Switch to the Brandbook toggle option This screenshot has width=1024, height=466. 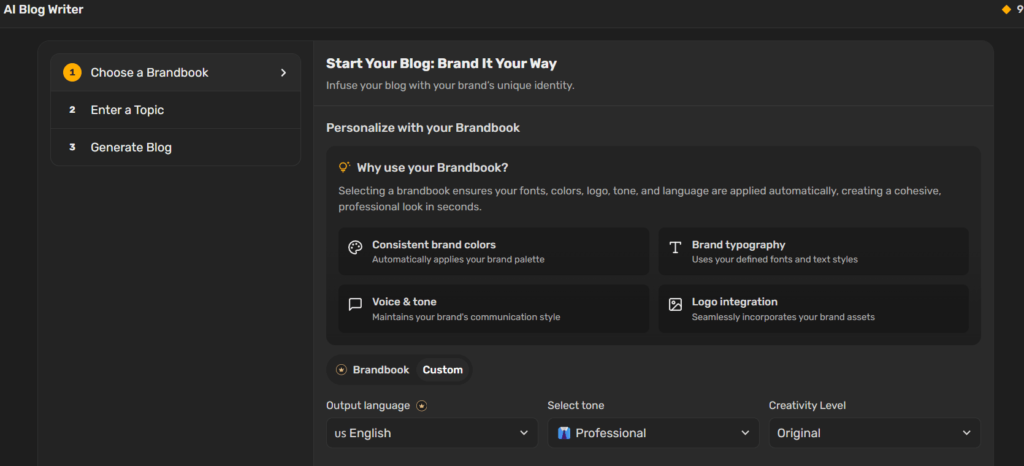(373, 370)
